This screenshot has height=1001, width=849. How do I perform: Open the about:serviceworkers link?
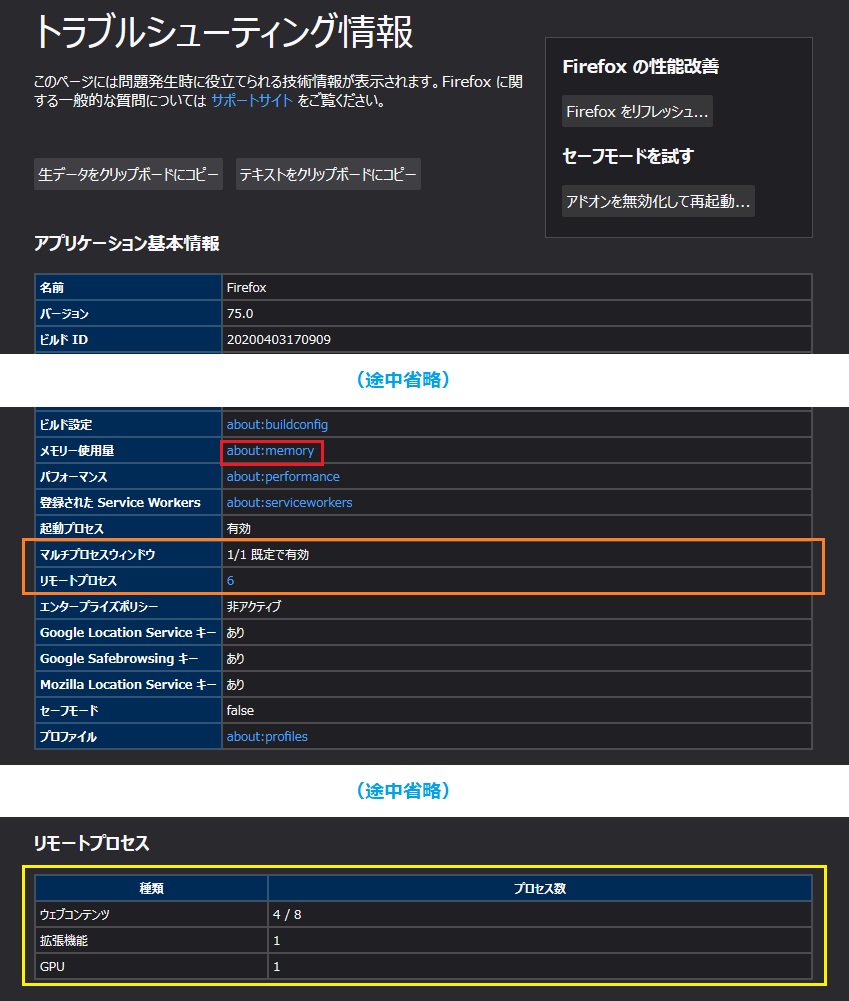pyautogui.click(x=289, y=502)
